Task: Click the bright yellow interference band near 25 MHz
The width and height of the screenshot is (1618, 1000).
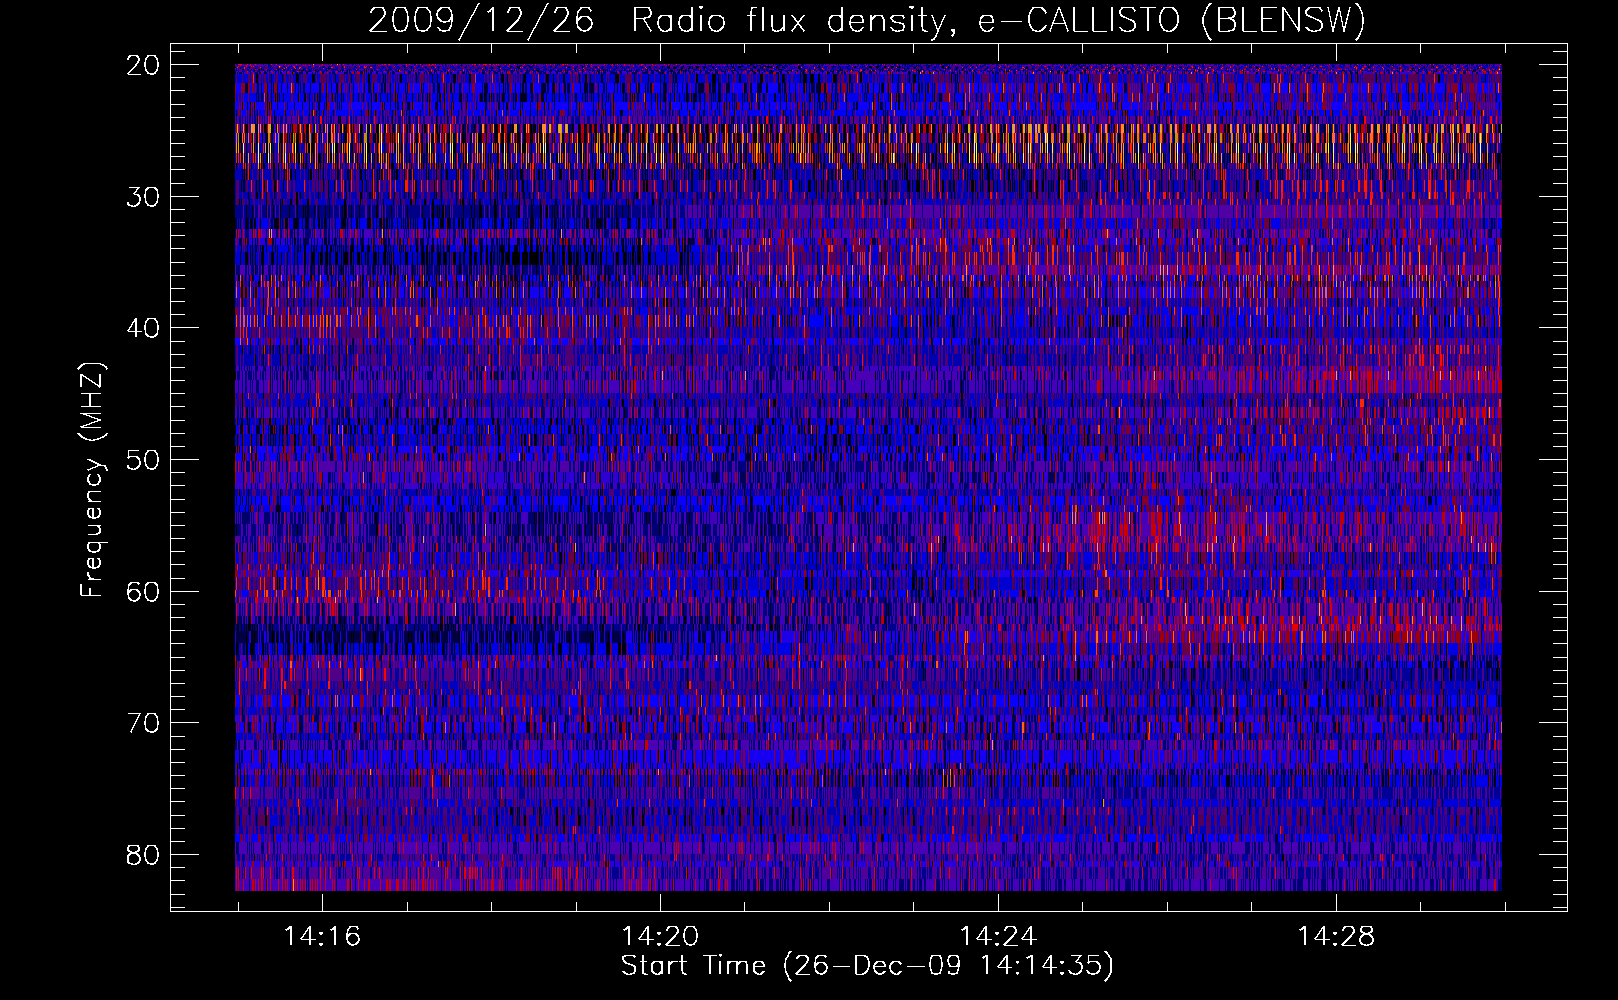Action: (868, 145)
